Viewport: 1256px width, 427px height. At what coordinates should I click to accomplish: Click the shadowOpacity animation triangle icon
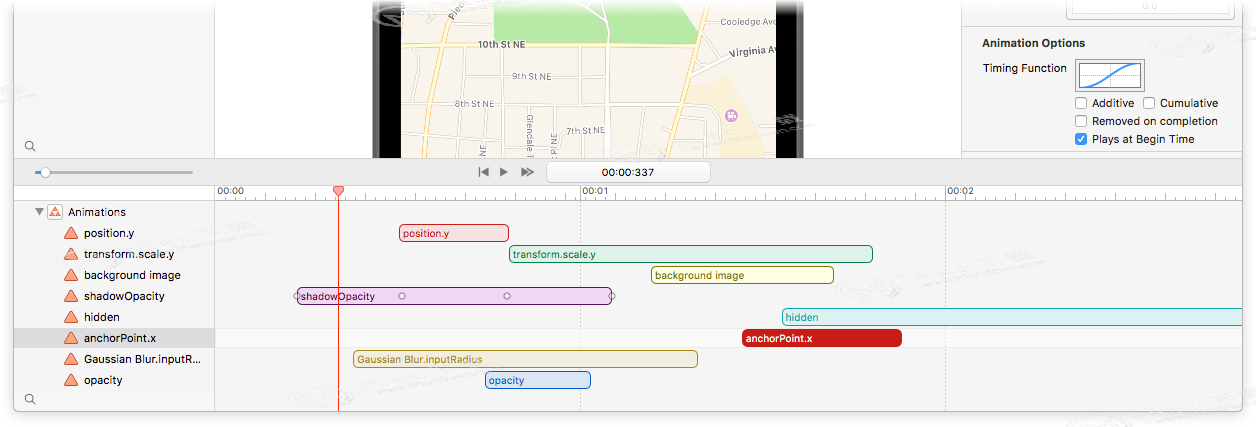coord(71,296)
